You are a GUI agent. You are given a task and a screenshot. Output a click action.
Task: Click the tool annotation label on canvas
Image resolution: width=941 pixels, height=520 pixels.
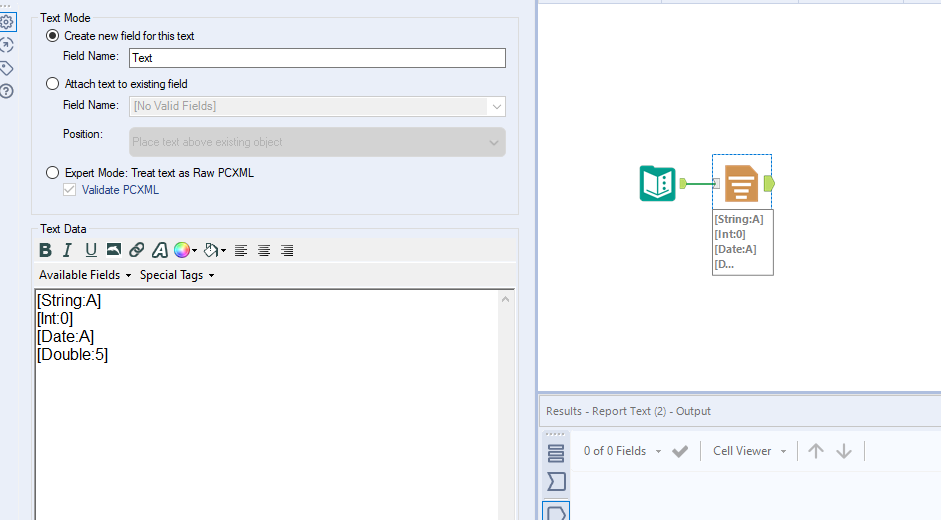click(743, 242)
